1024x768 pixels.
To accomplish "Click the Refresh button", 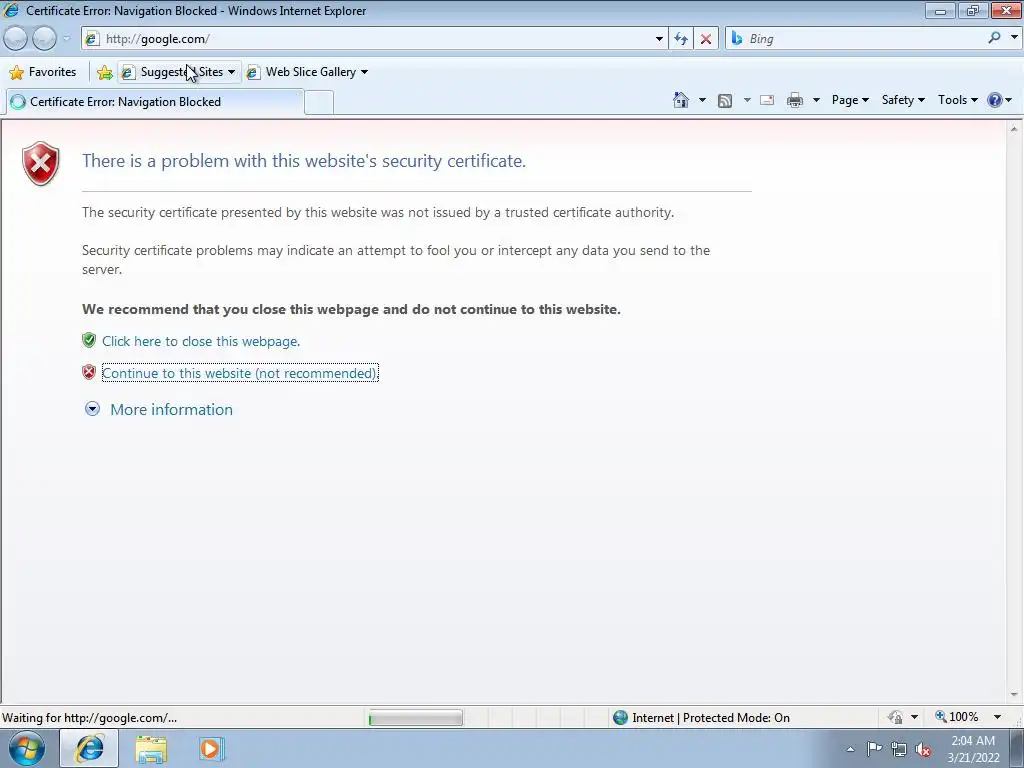I will 680,39.
